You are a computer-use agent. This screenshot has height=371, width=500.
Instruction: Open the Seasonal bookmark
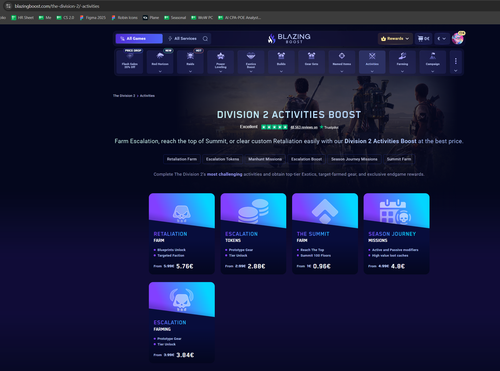[x=175, y=18]
